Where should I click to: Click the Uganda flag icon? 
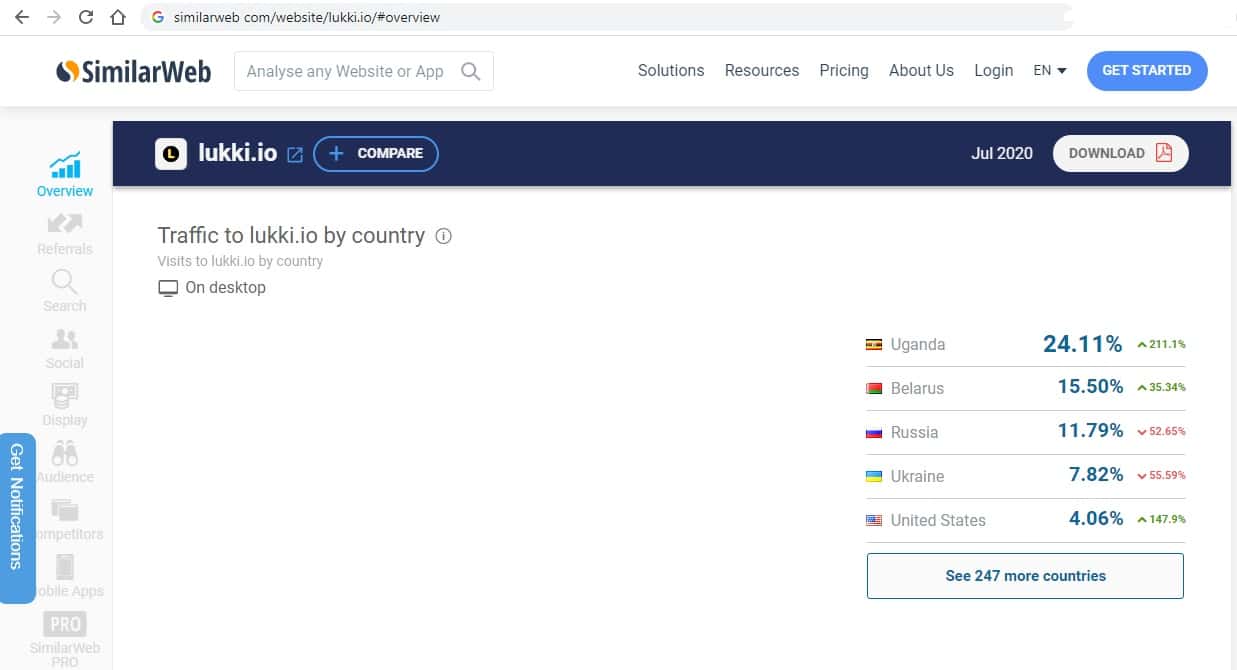(874, 344)
